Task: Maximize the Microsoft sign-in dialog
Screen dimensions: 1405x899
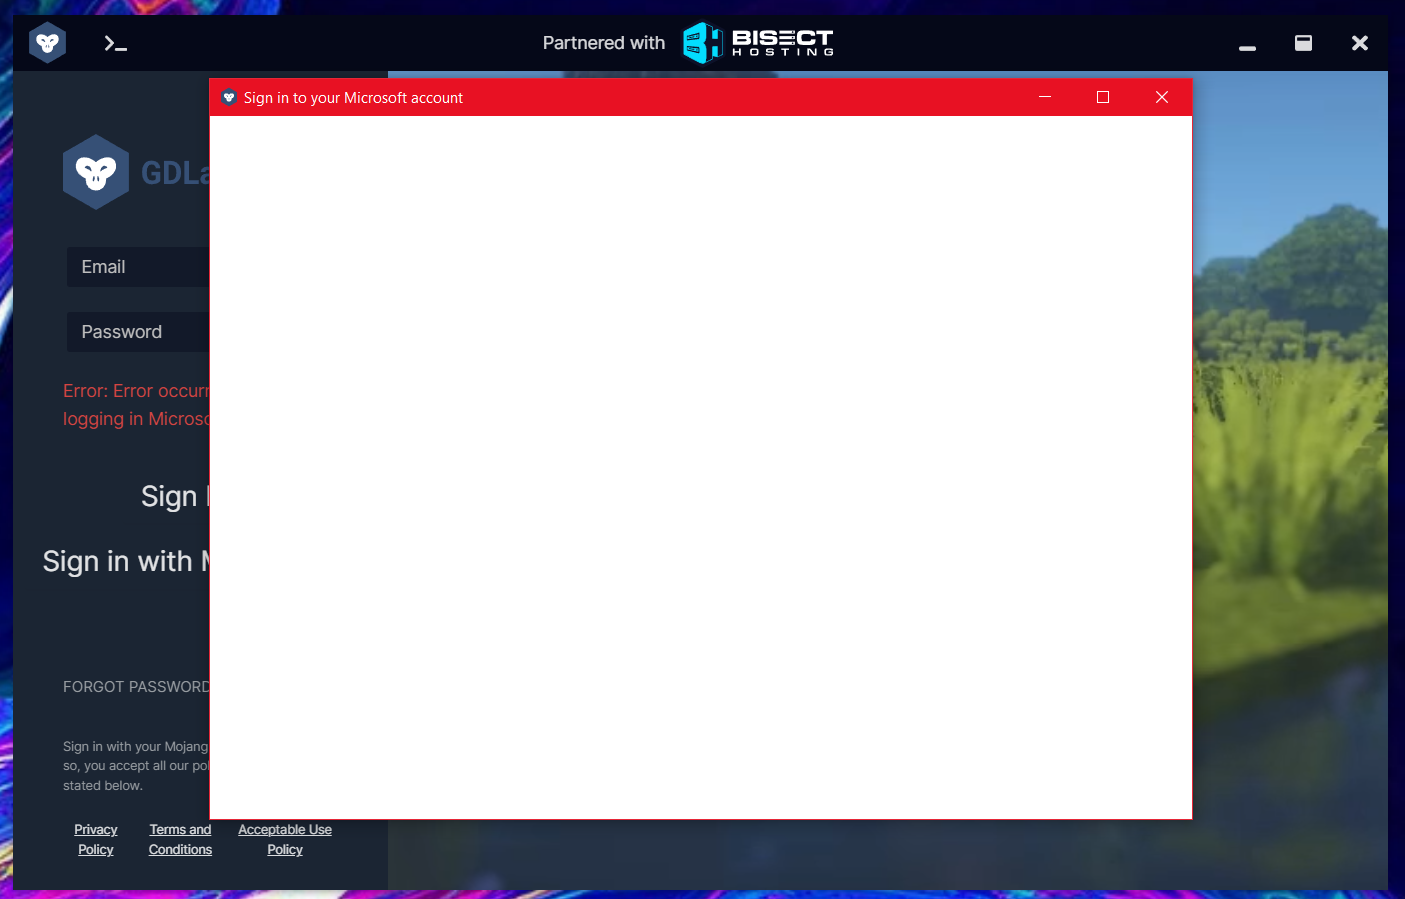Action: (x=1103, y=97)
